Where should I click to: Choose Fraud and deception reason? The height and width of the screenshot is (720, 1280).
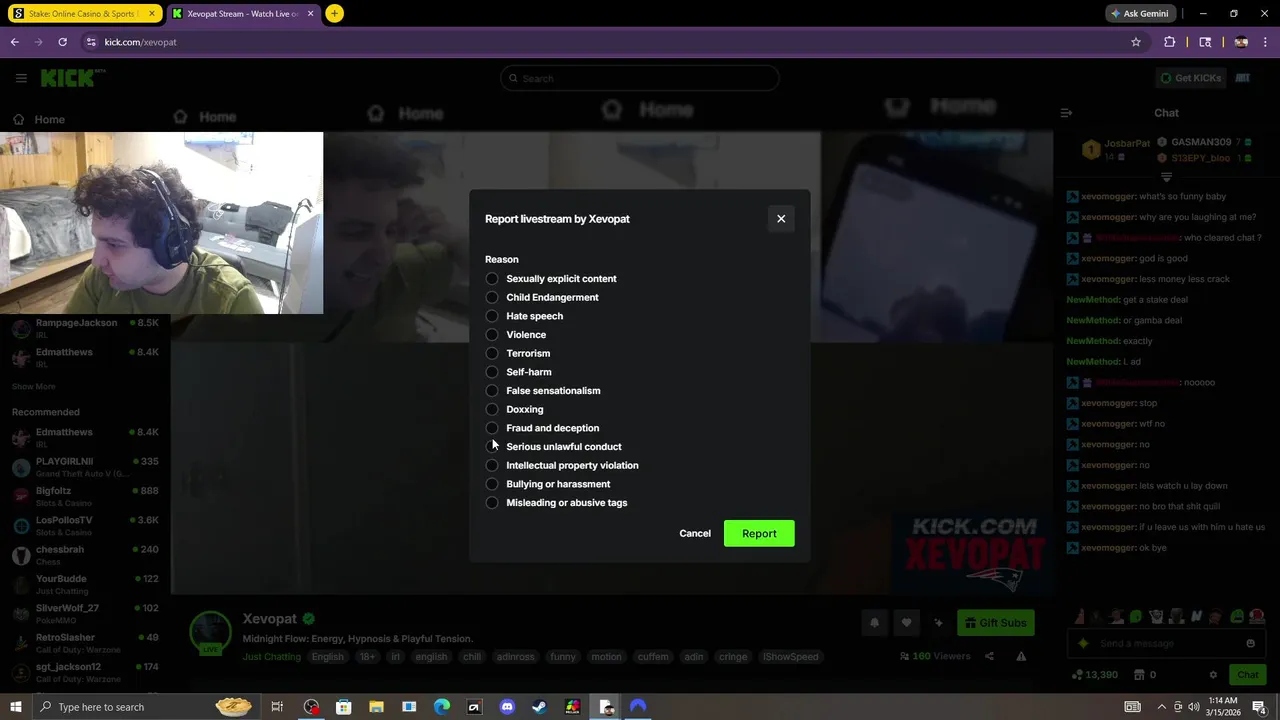coord(492,428)
